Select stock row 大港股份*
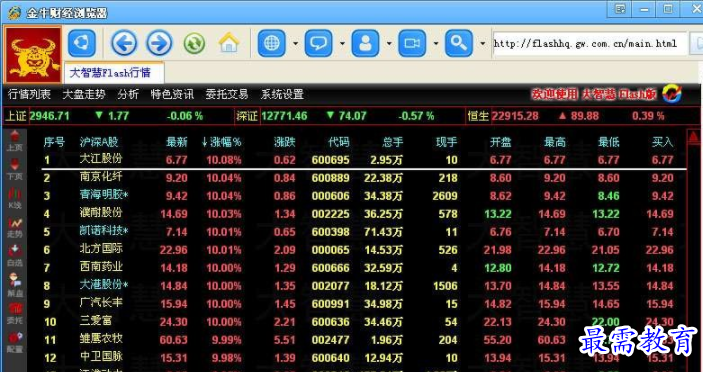Screen dimensions: 703x372 pos(364,286)
